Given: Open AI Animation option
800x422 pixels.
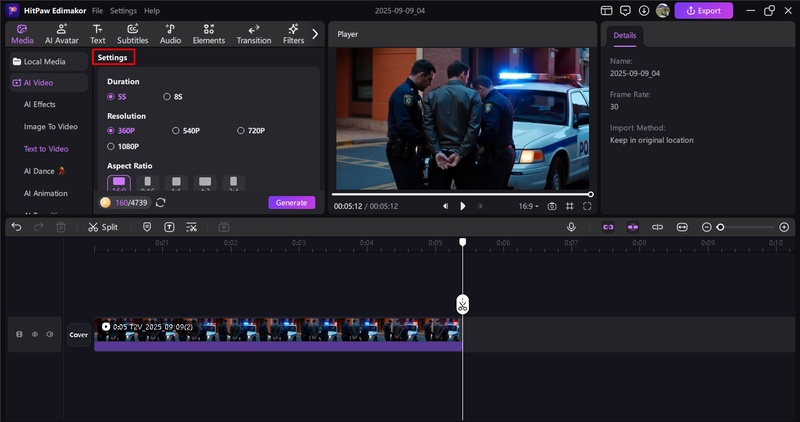Looking at the screenshot, I should click(45, 193).
